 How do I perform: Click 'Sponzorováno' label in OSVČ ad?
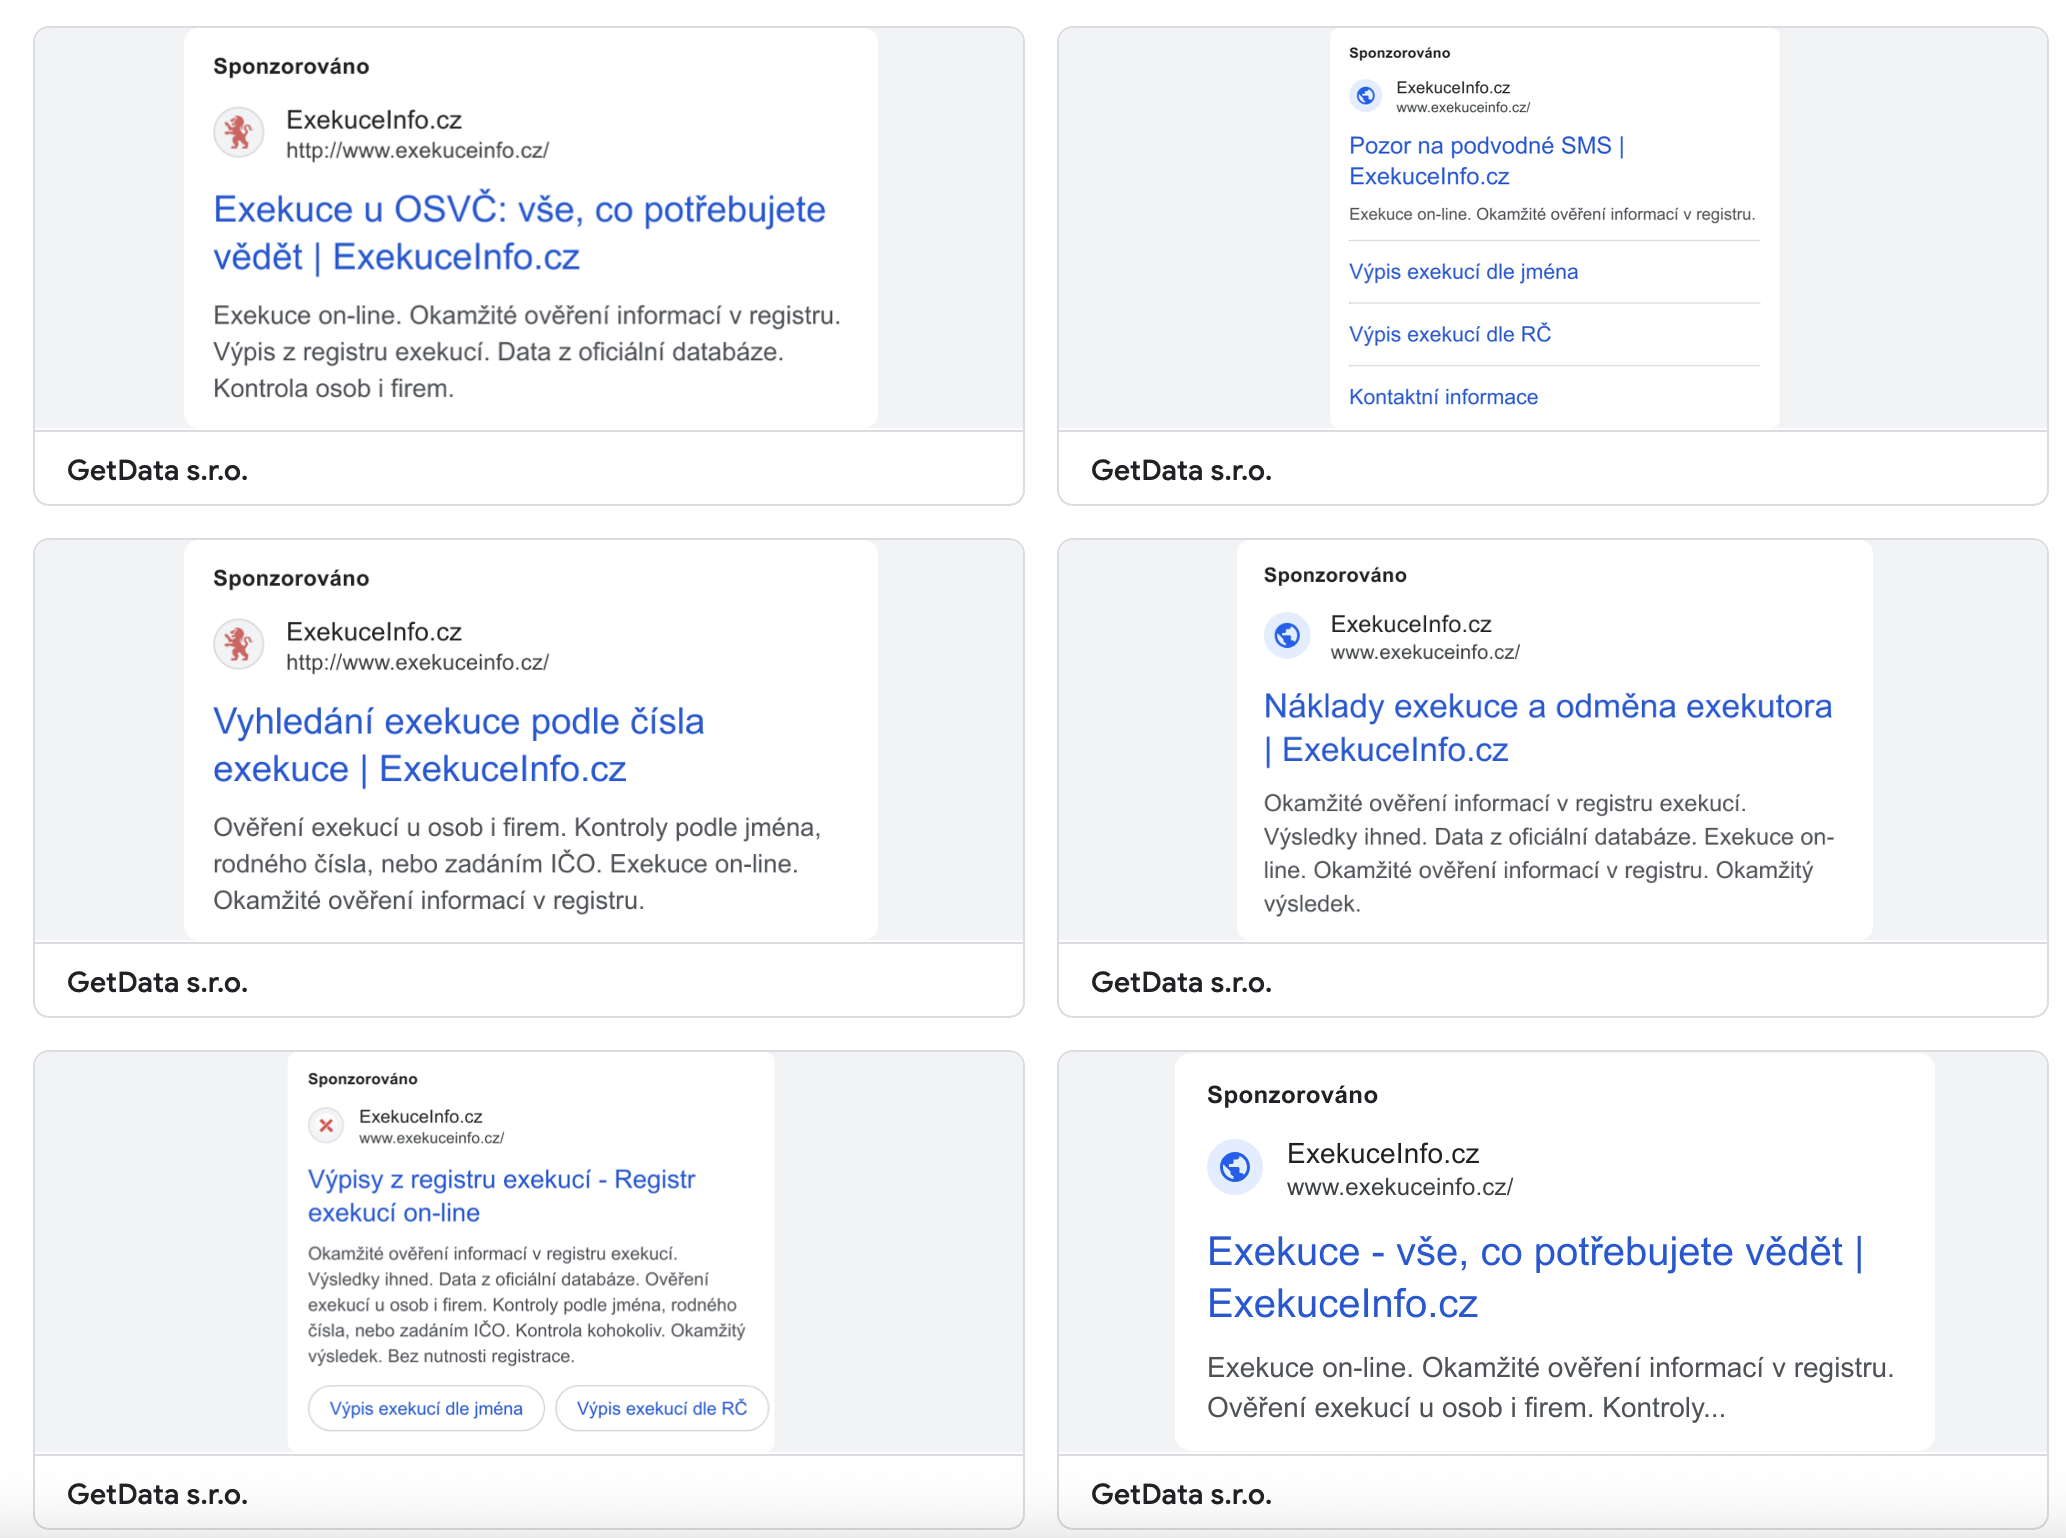(291, 66)
